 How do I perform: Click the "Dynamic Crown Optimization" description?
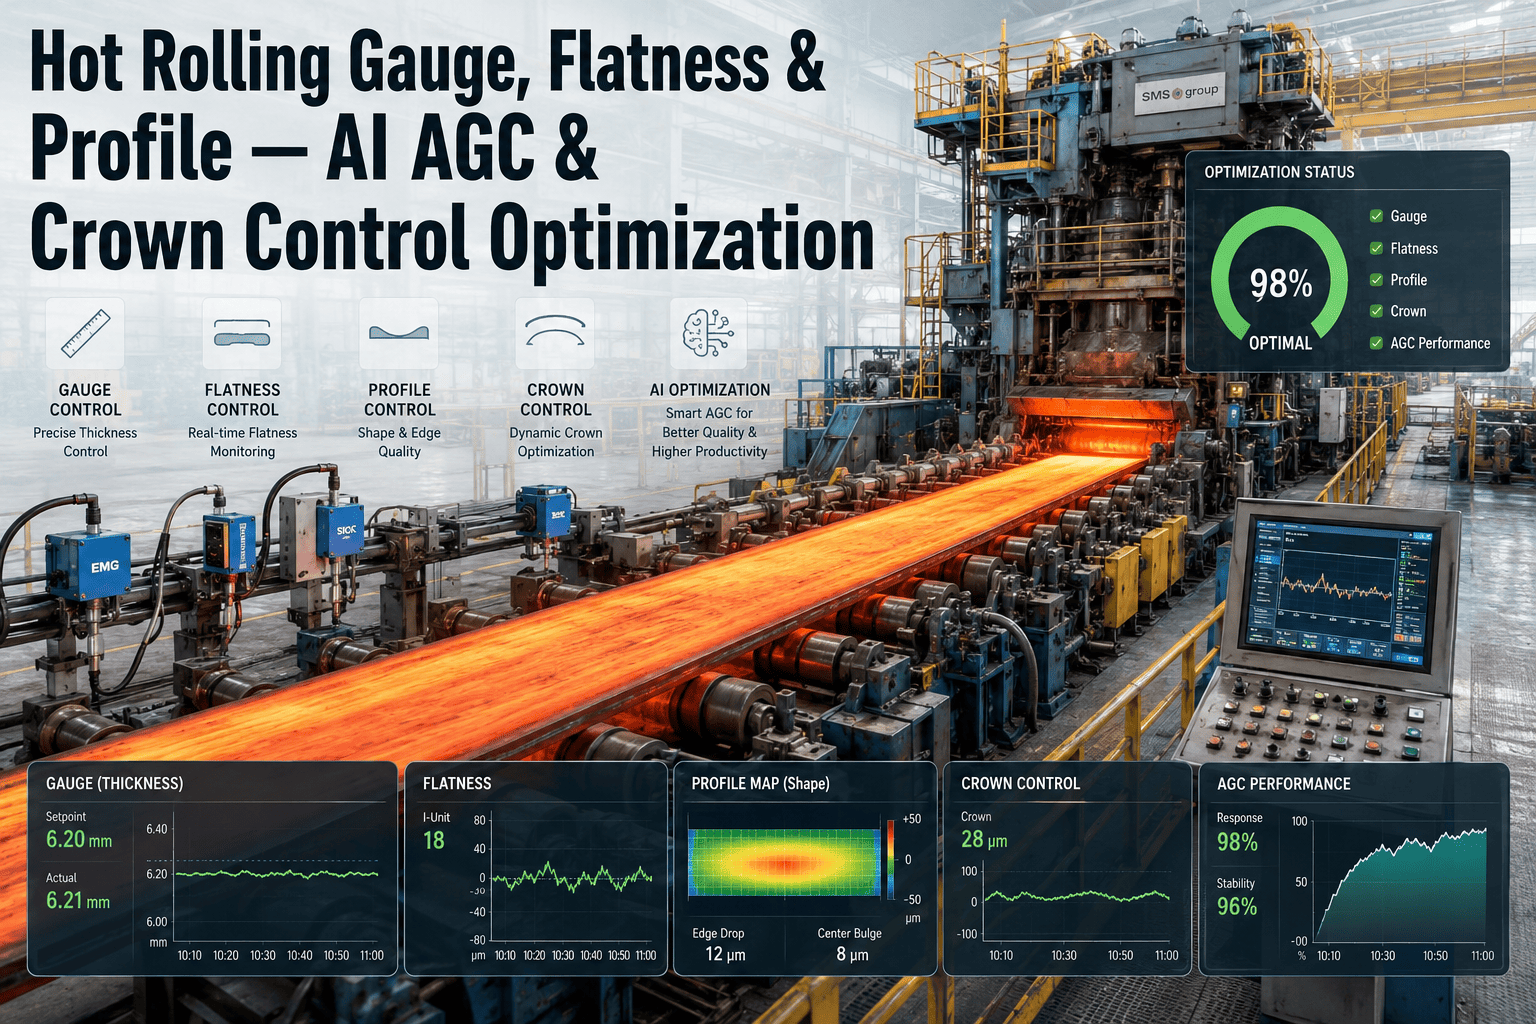click(x=555, y=442)
